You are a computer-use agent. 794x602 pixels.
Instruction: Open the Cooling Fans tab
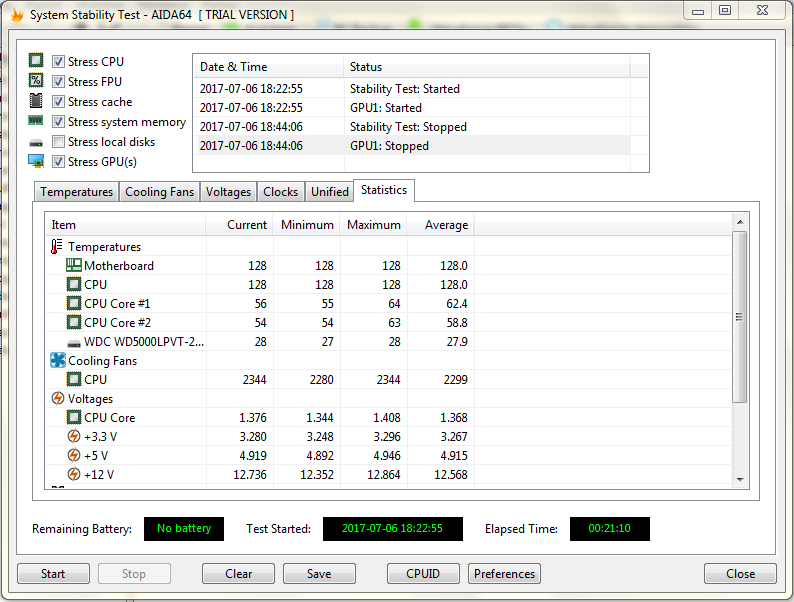160,192
